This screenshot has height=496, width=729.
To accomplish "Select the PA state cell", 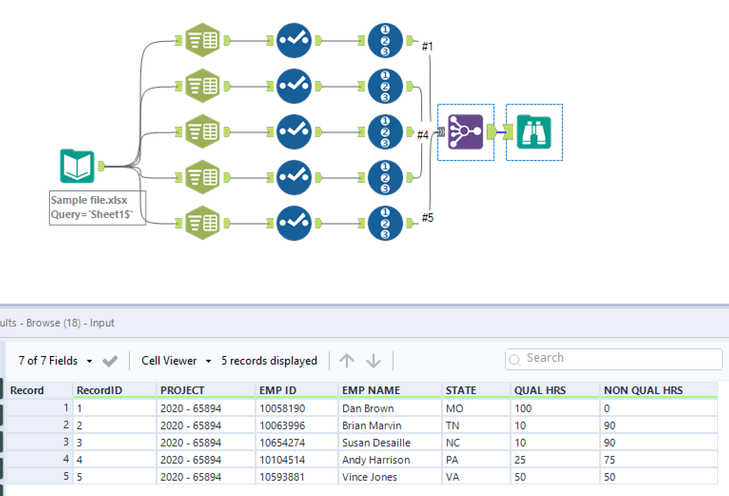I will pos(476,460).
